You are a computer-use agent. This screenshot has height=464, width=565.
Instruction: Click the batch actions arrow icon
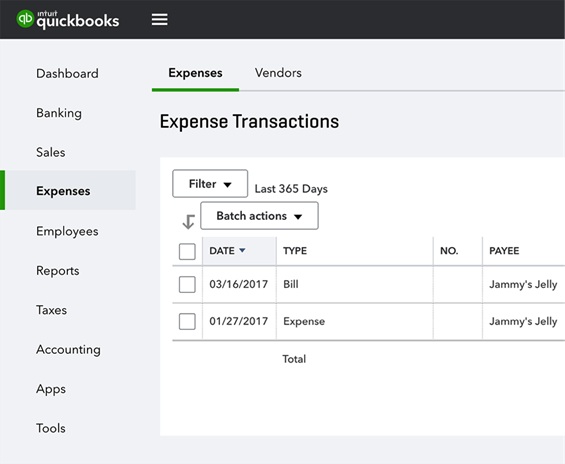point(188,222)
